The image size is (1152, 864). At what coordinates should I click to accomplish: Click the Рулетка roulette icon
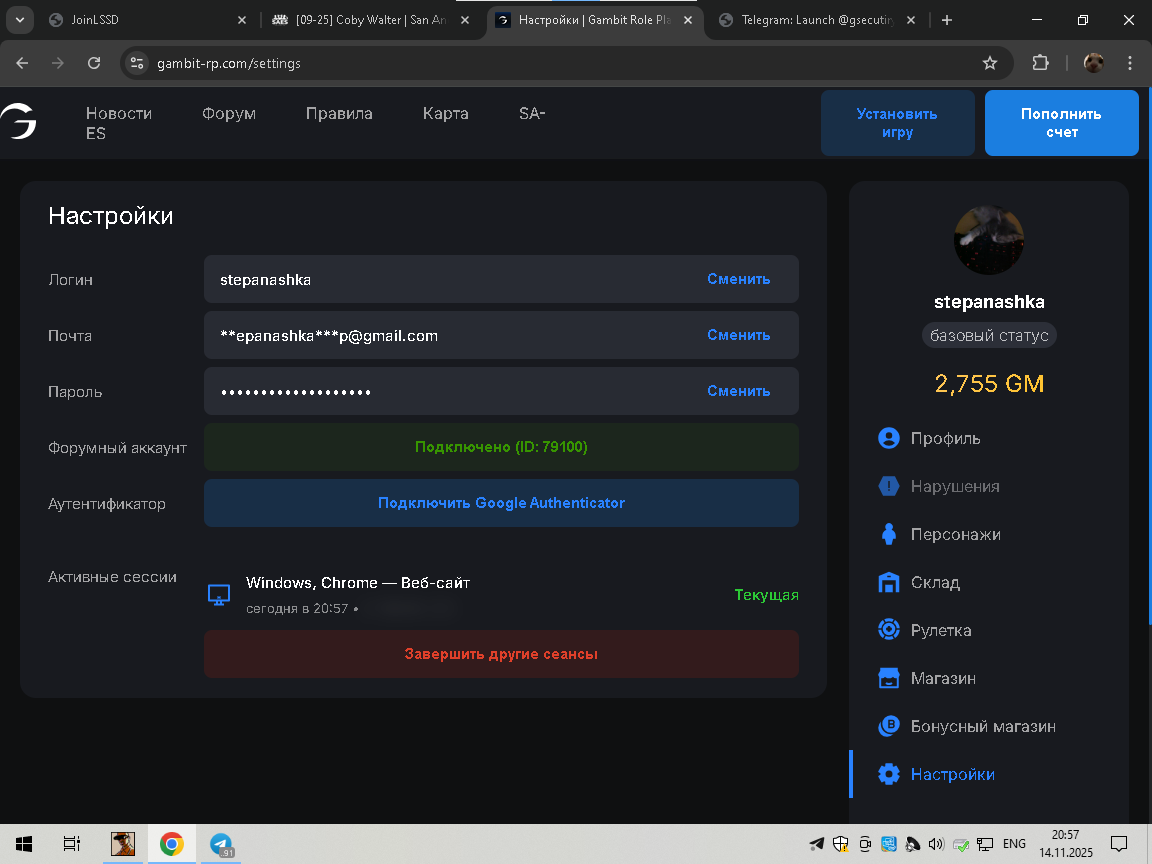coord(888,630)
